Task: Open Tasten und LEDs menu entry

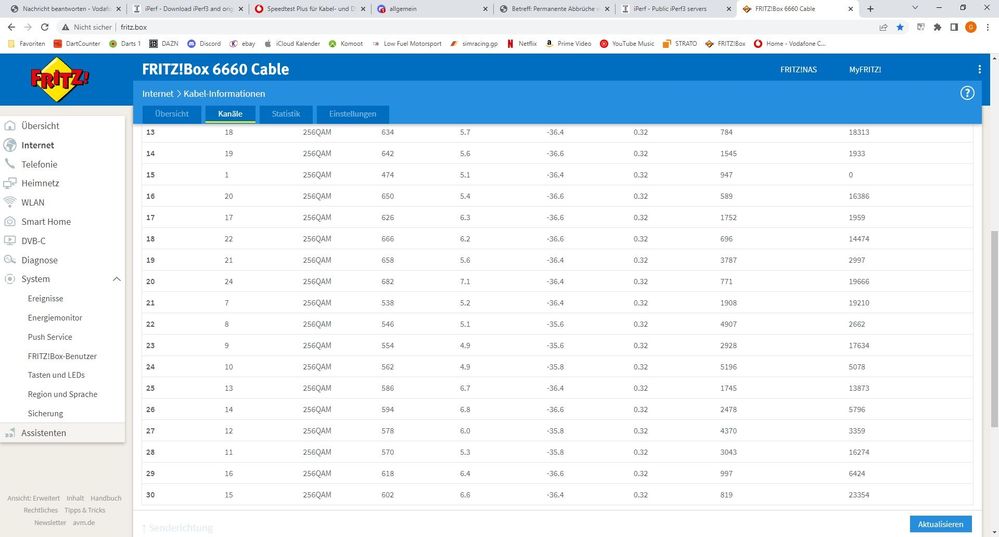Action: [x=56, y=375]
